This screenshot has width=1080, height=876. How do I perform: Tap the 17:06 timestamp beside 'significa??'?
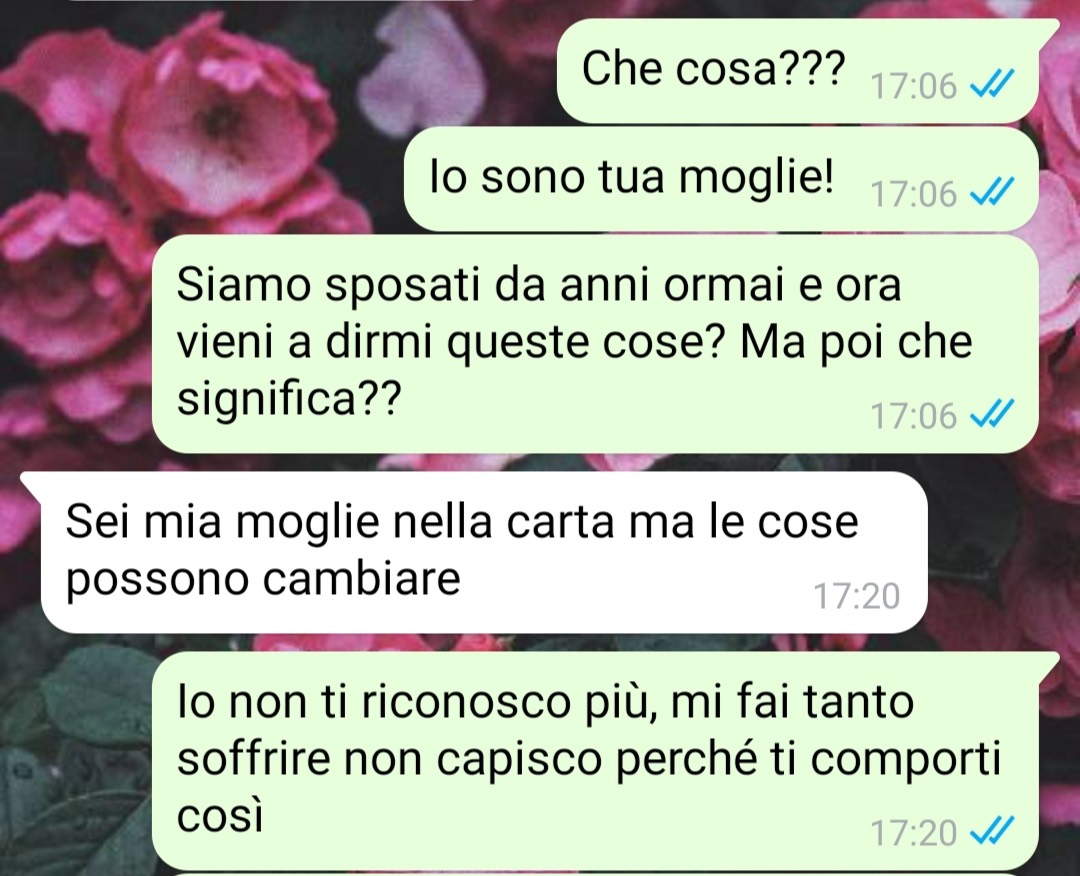[914, 417]
